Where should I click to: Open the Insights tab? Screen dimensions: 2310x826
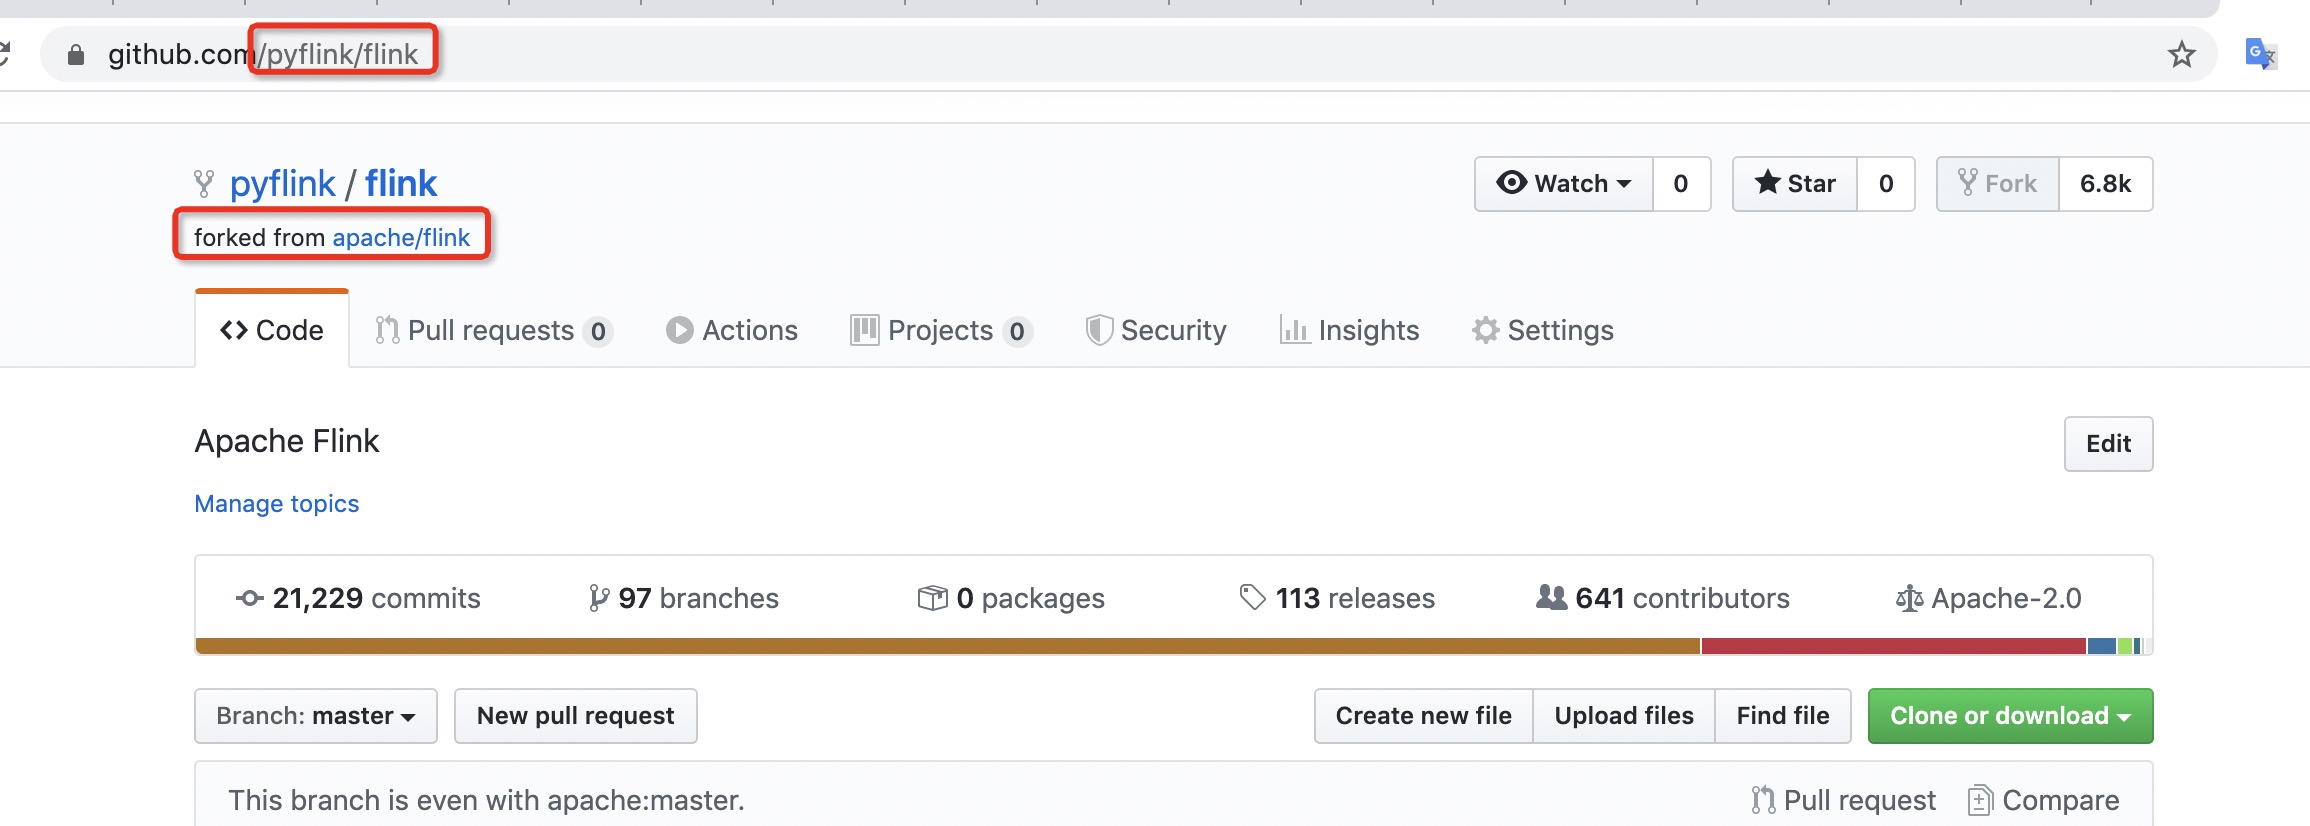pos(1349,330)
